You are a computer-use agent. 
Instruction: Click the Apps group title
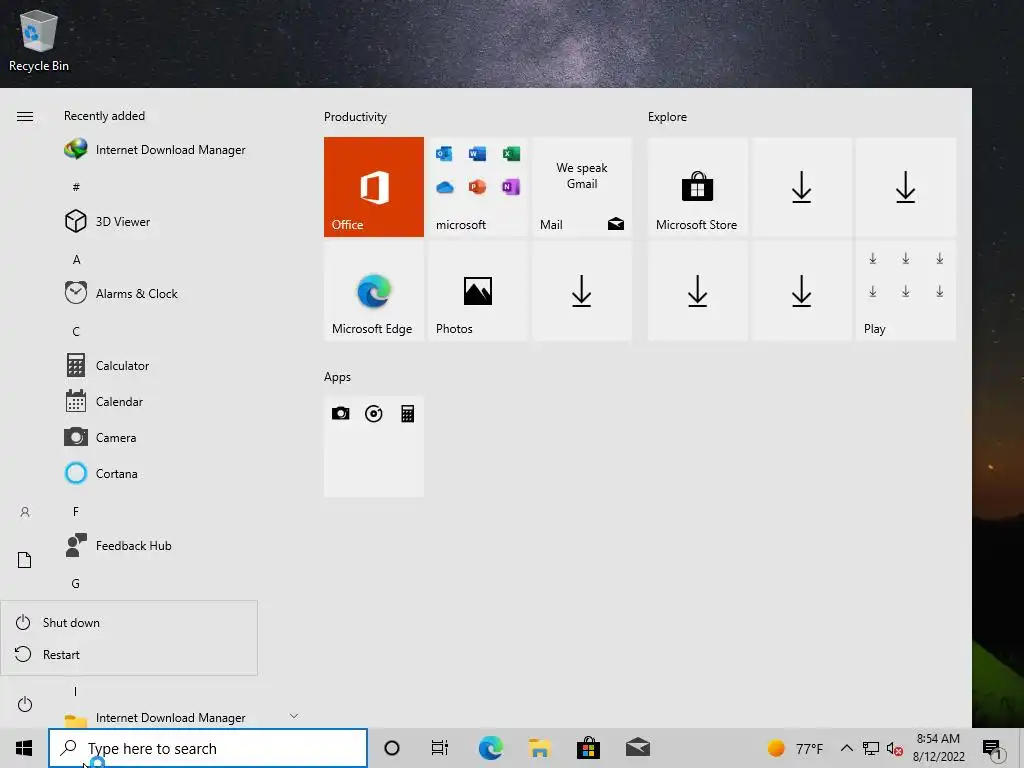[x=337, y=377]
